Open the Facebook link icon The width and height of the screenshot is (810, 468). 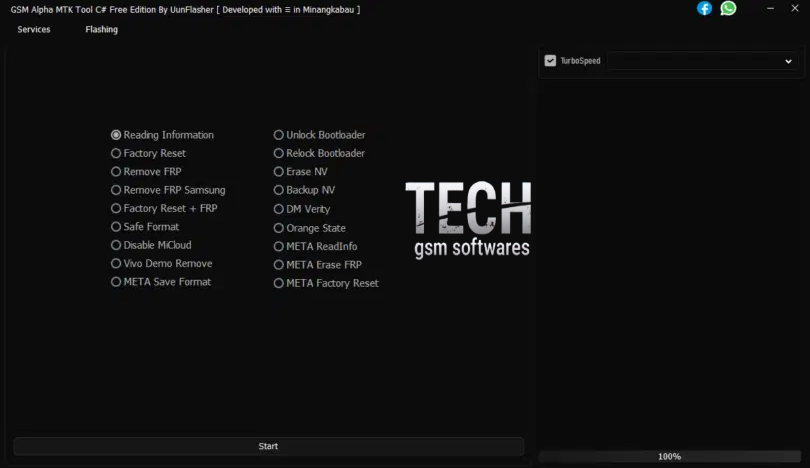tap(704, 8)
